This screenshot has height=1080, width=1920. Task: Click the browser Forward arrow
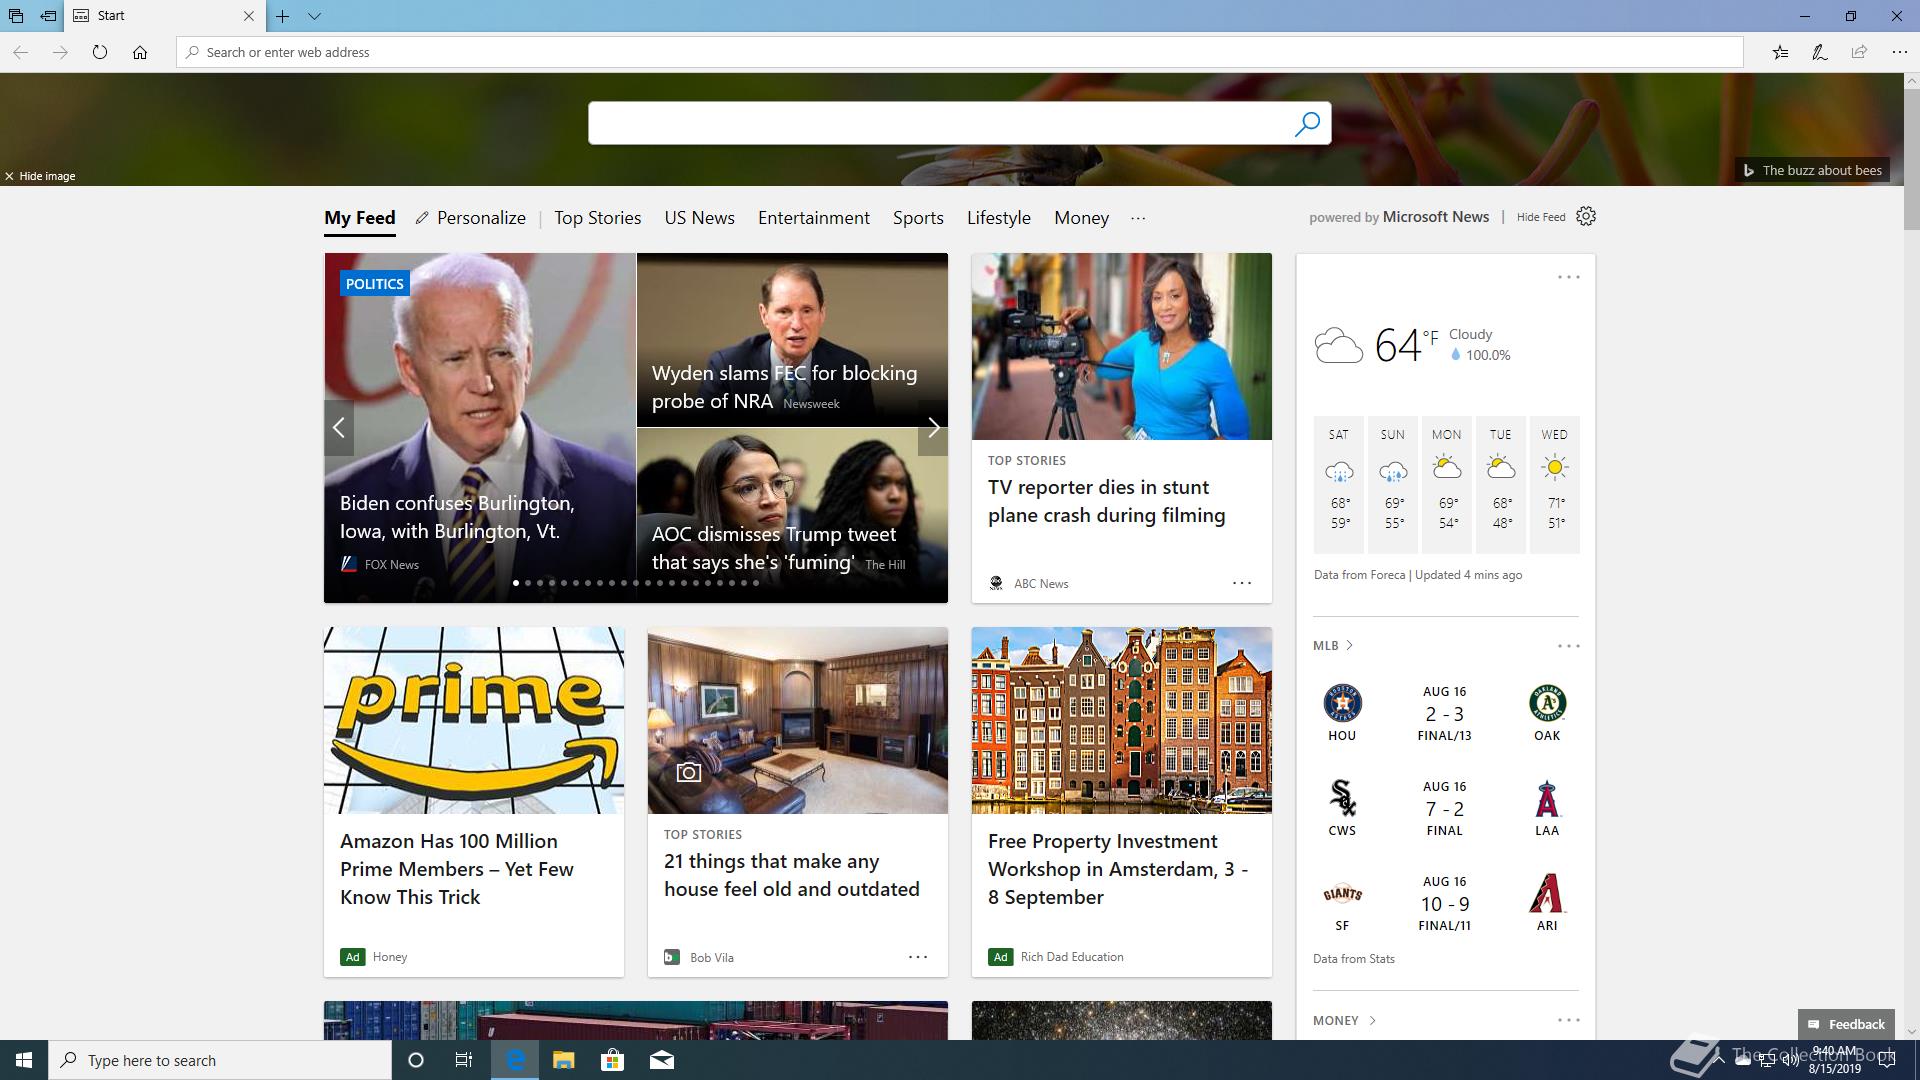60,52
